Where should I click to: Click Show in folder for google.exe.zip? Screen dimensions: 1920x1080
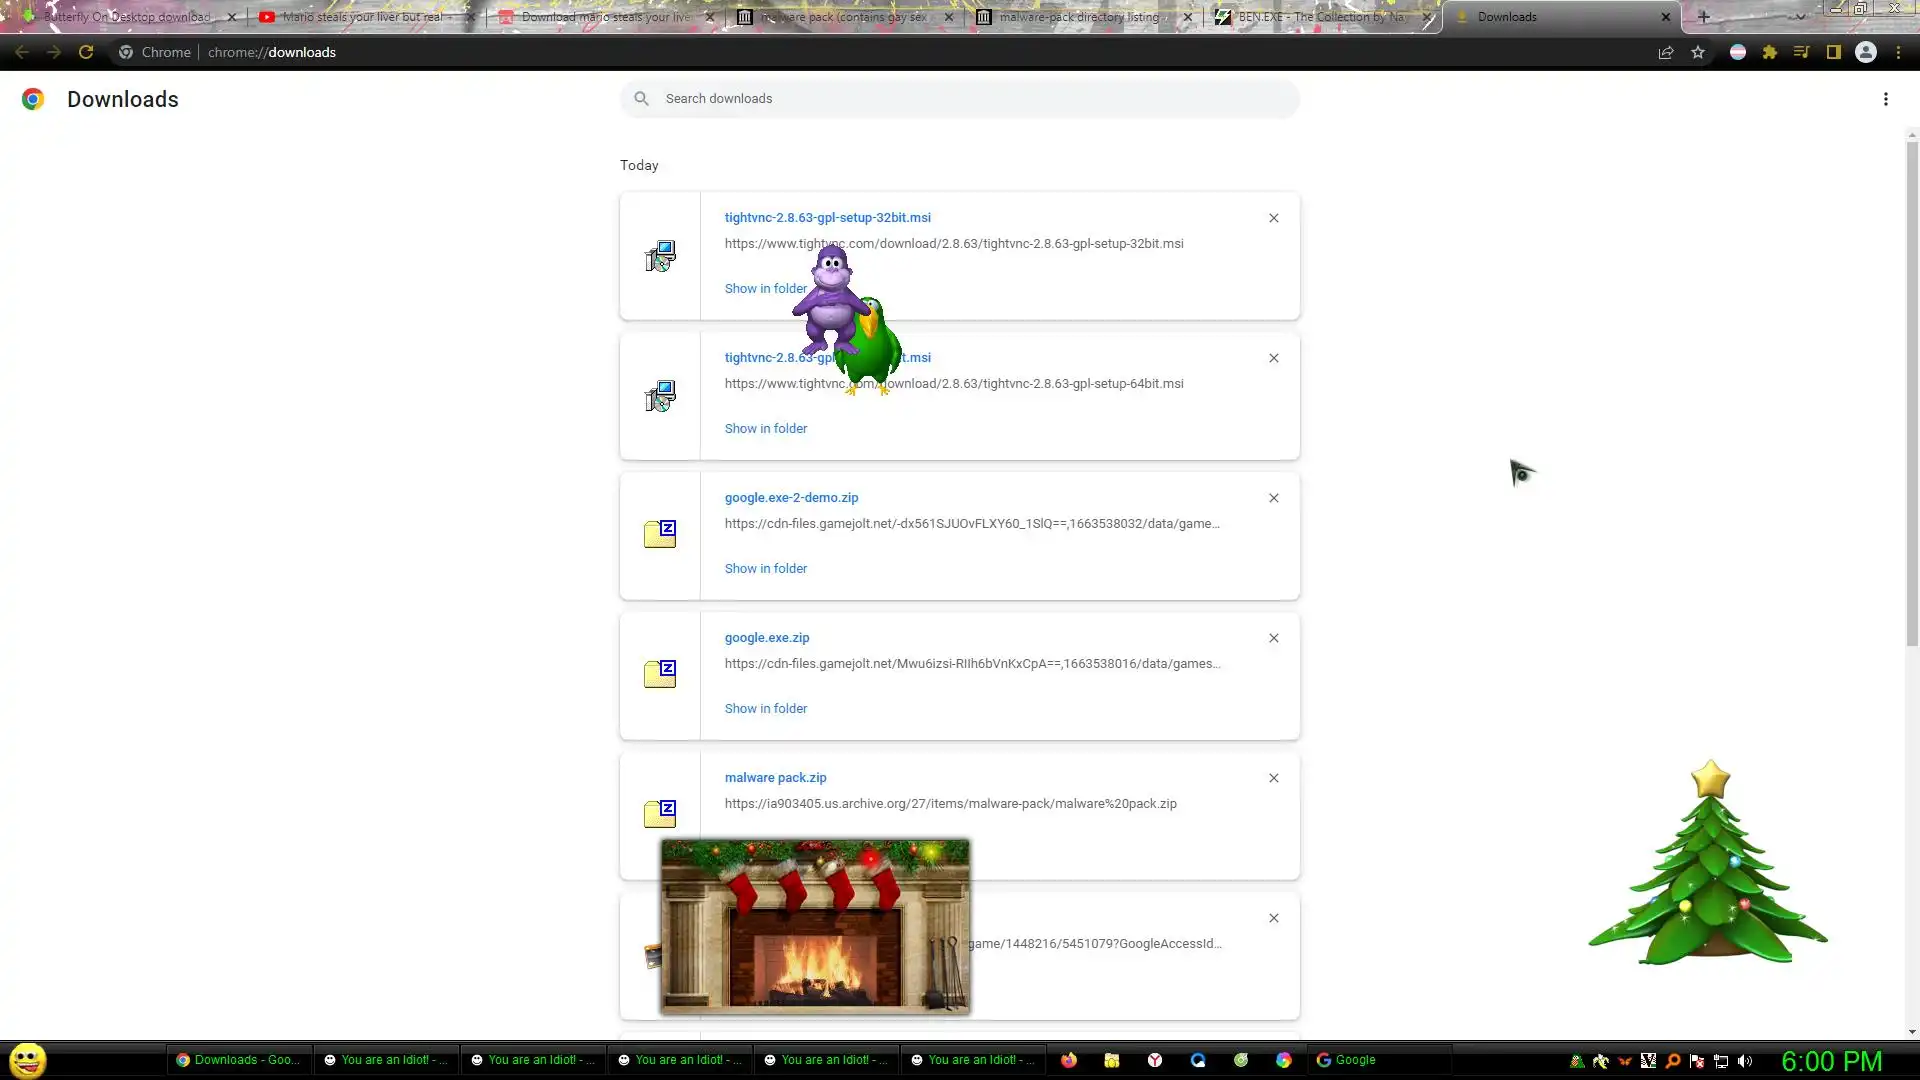click(x=766, y=708)
